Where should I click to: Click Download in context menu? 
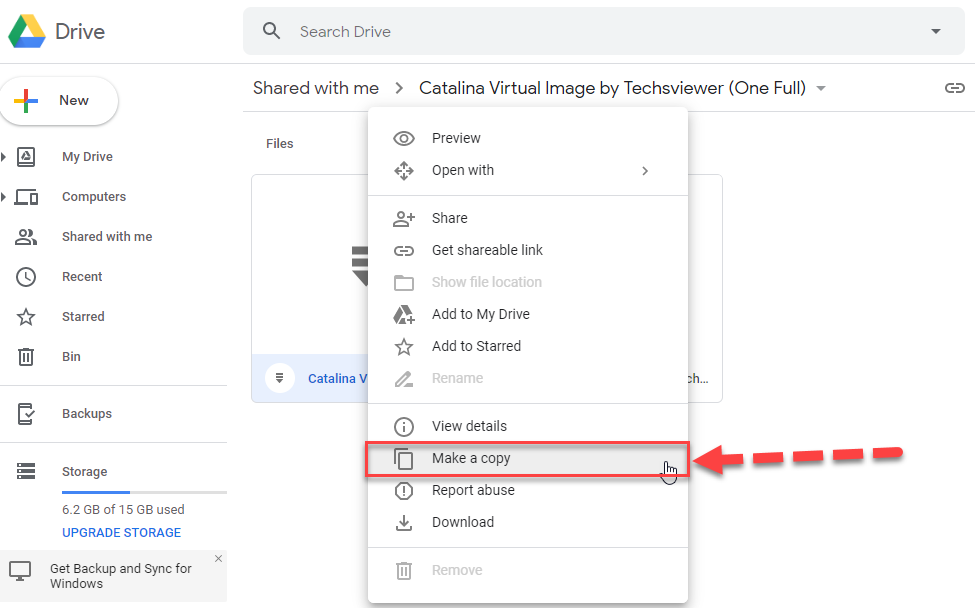[x=528, y=522]
